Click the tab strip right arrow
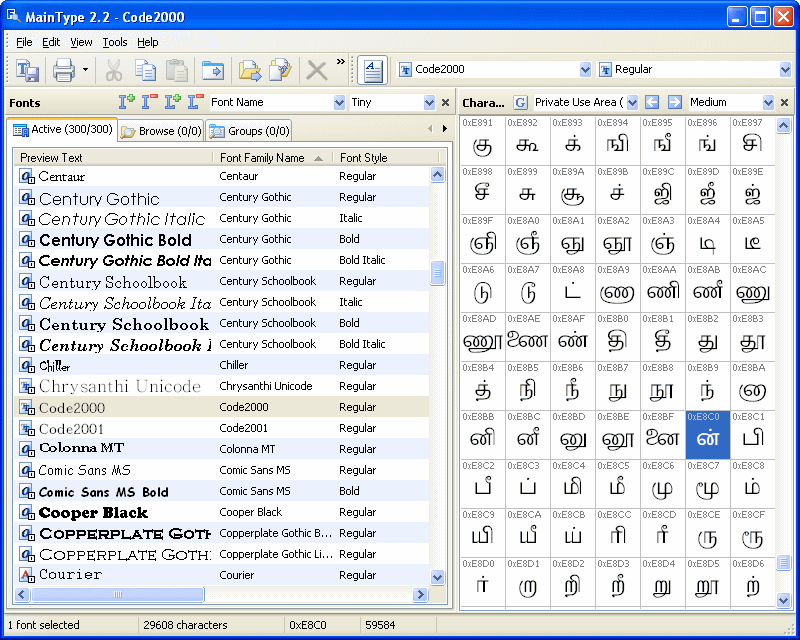Image resolution: width=800 pixels, height=640 pixels. click(444, 129)
